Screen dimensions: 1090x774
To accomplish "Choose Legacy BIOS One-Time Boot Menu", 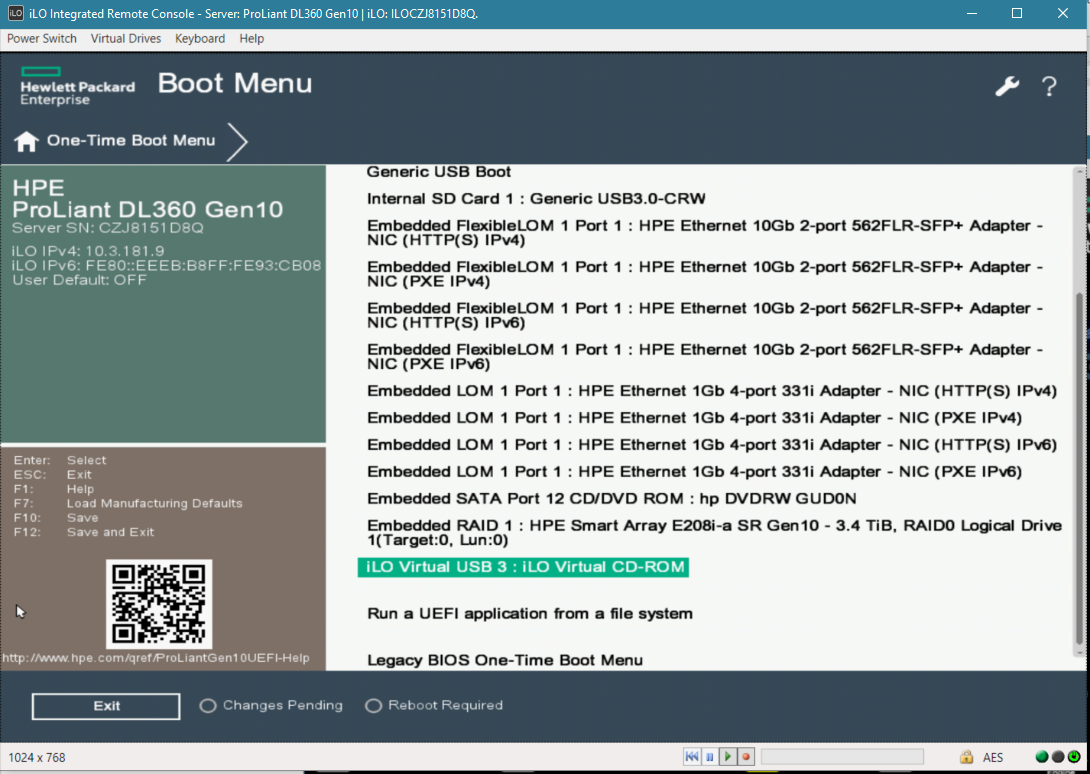I will pyautogui.click(x=505, y=660).
